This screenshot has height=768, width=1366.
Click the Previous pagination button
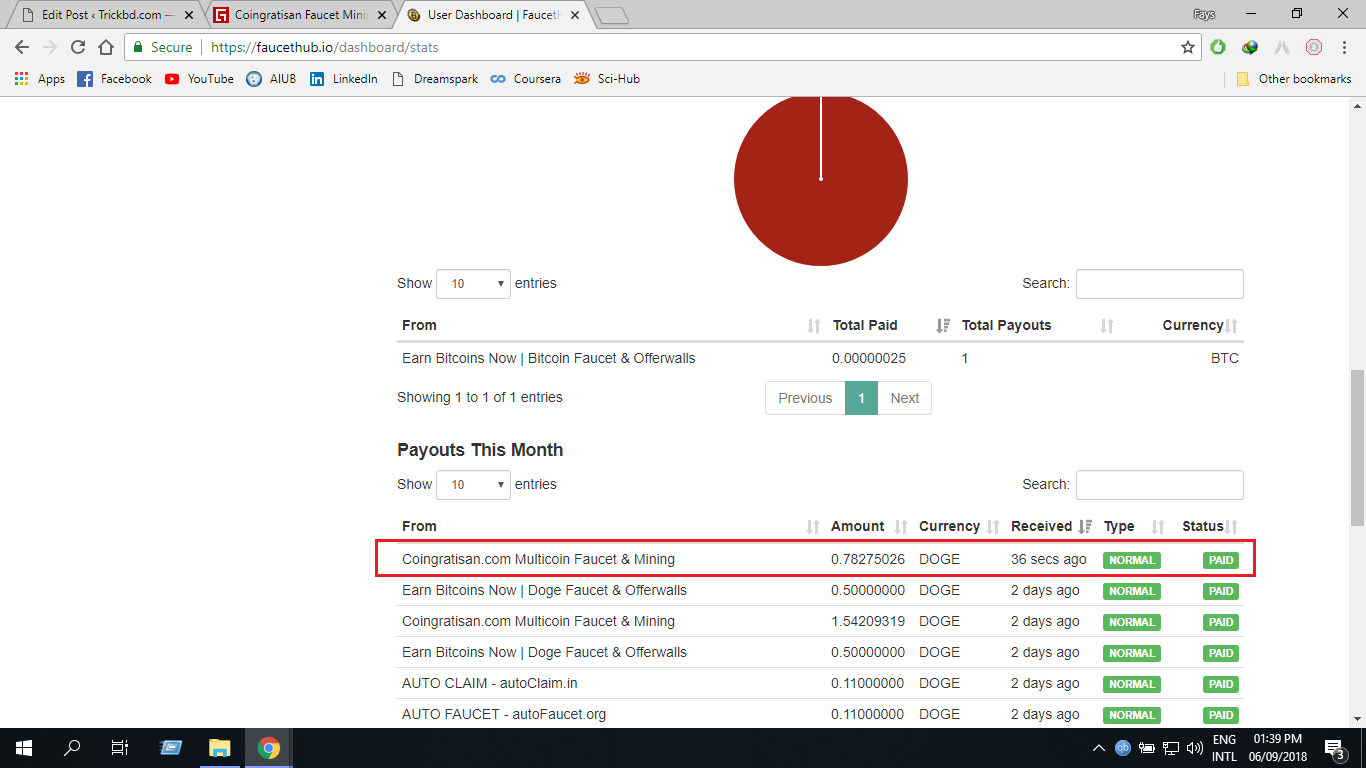pyautogui.click(x=805, y=398)
